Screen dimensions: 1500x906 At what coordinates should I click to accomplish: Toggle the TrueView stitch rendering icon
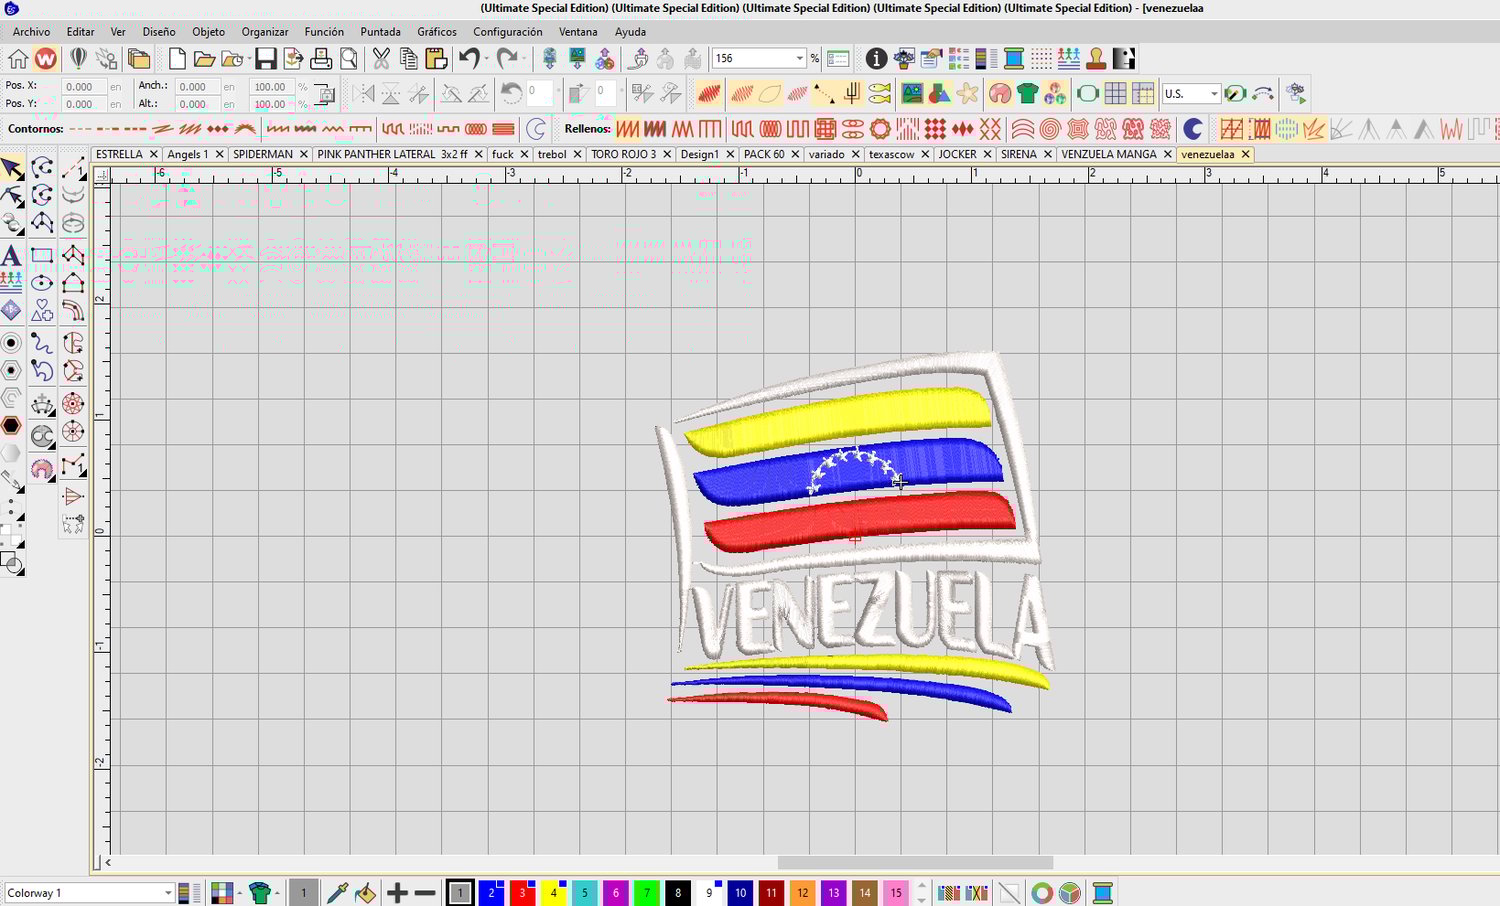click(709, 94)
